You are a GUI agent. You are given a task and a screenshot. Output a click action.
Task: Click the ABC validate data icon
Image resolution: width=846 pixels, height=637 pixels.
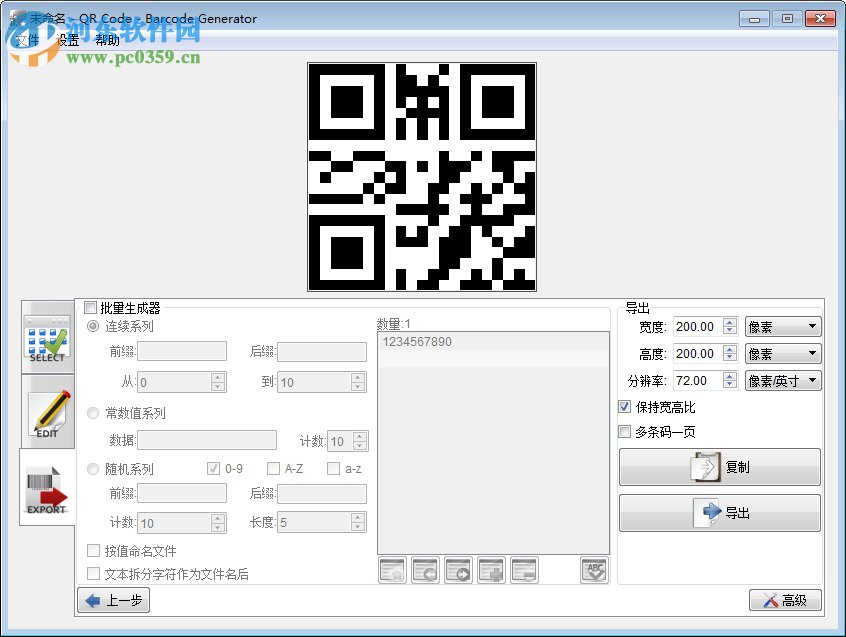(594, 570)
